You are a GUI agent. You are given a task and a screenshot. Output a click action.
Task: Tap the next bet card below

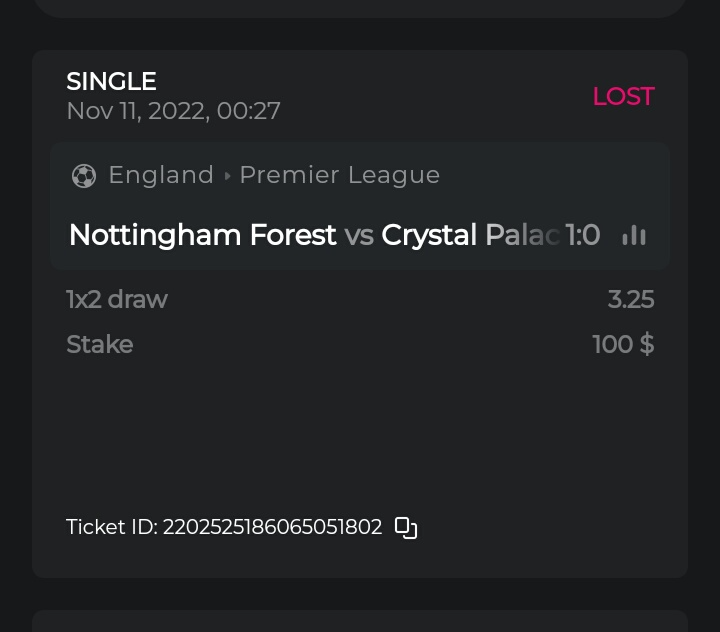pos(360,621)
